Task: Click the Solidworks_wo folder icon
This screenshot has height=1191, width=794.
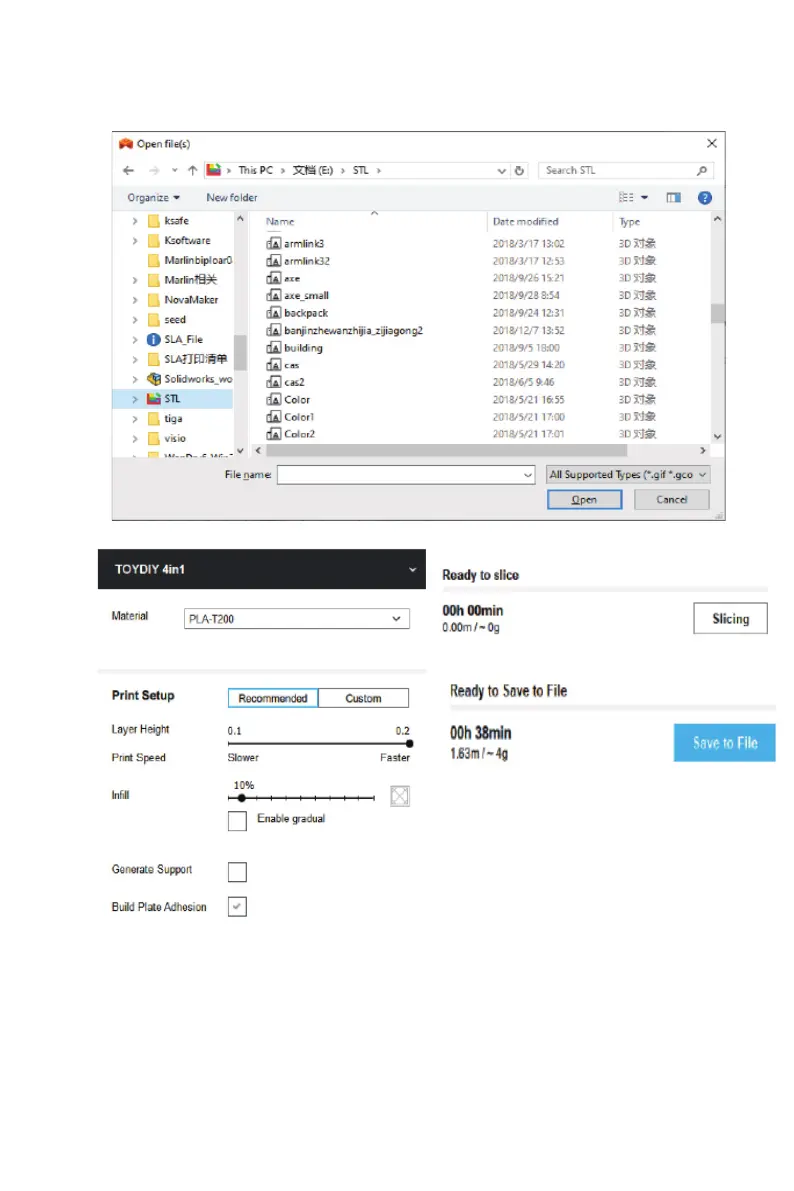Action: [x=153, y=379]
